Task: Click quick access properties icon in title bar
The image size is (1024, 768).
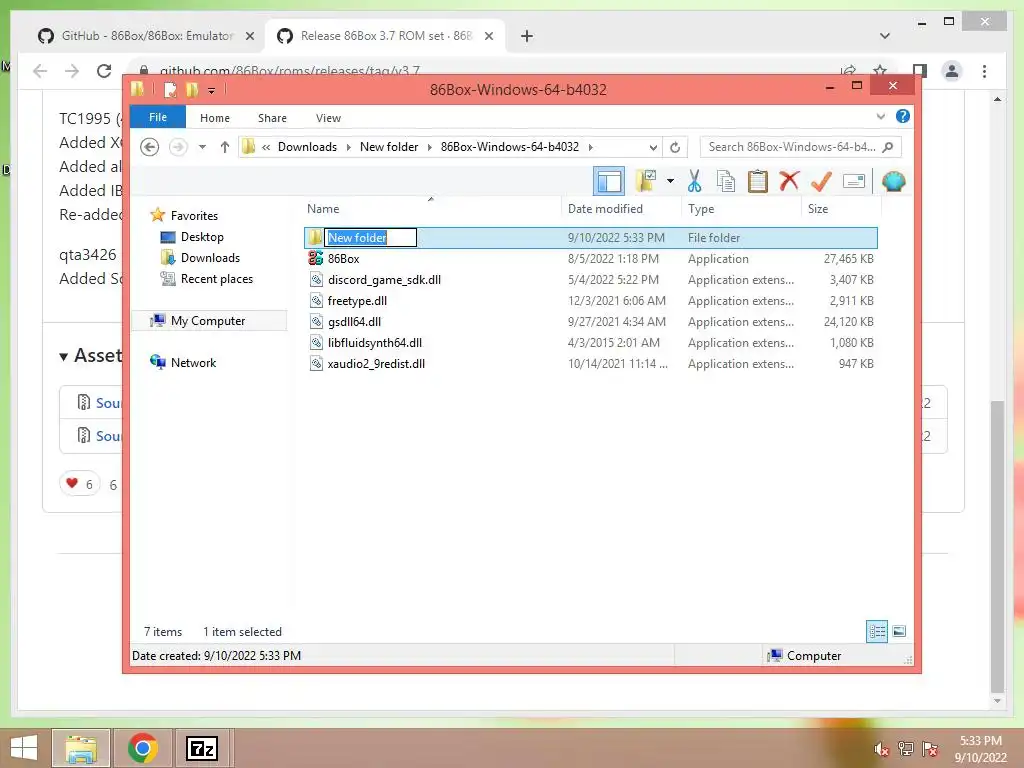Action: click(170, 89)
